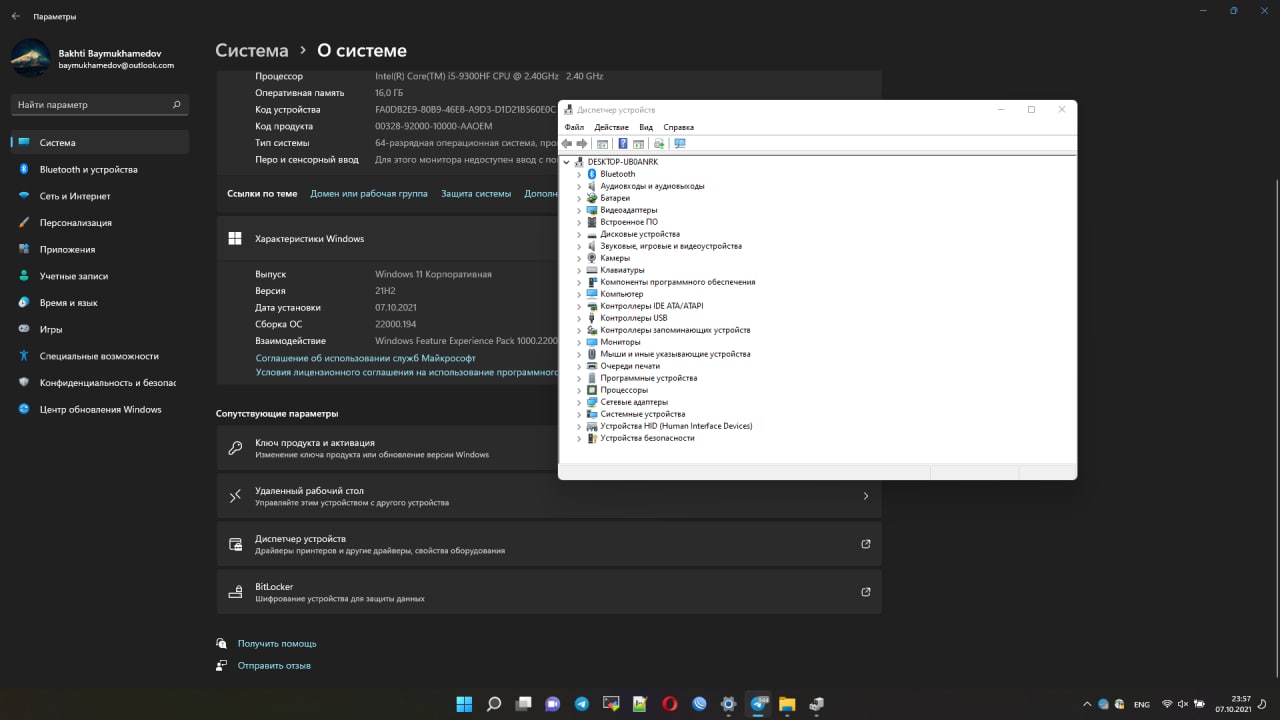Expand the Видеоадаптеры node
Image resolution: width=1280 pixels, height=720 pixels.
pyautogui.click(x=579, y=210)
